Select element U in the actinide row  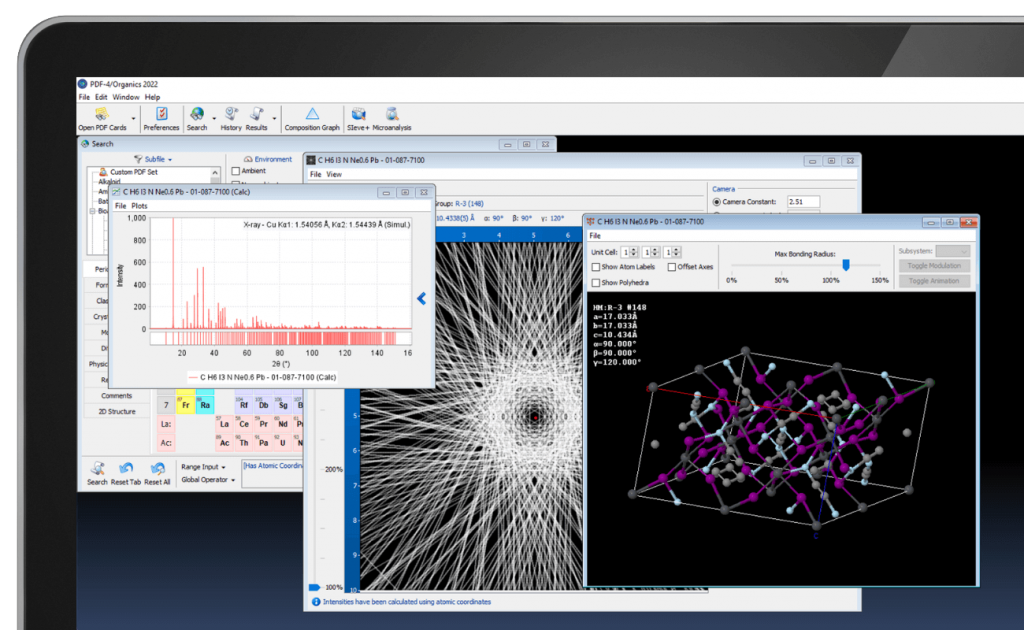[x=283, y=442]
